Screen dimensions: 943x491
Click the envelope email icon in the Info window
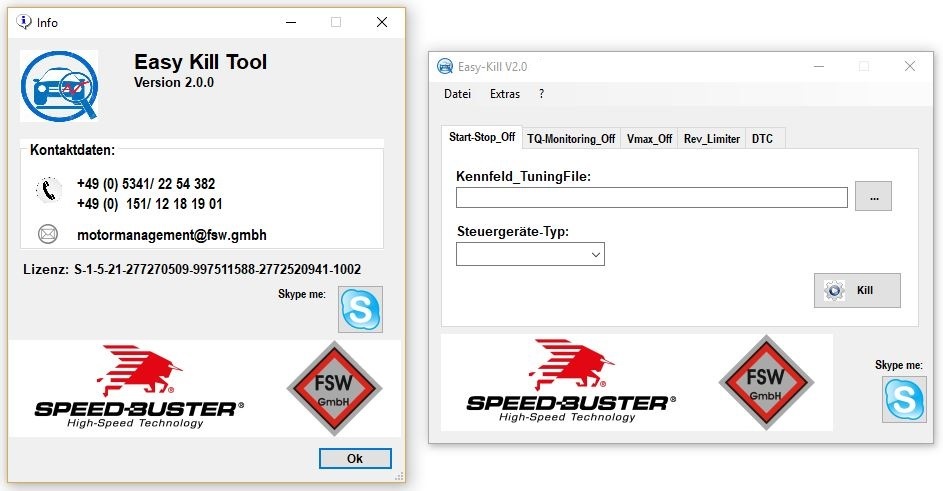point(48,233)
